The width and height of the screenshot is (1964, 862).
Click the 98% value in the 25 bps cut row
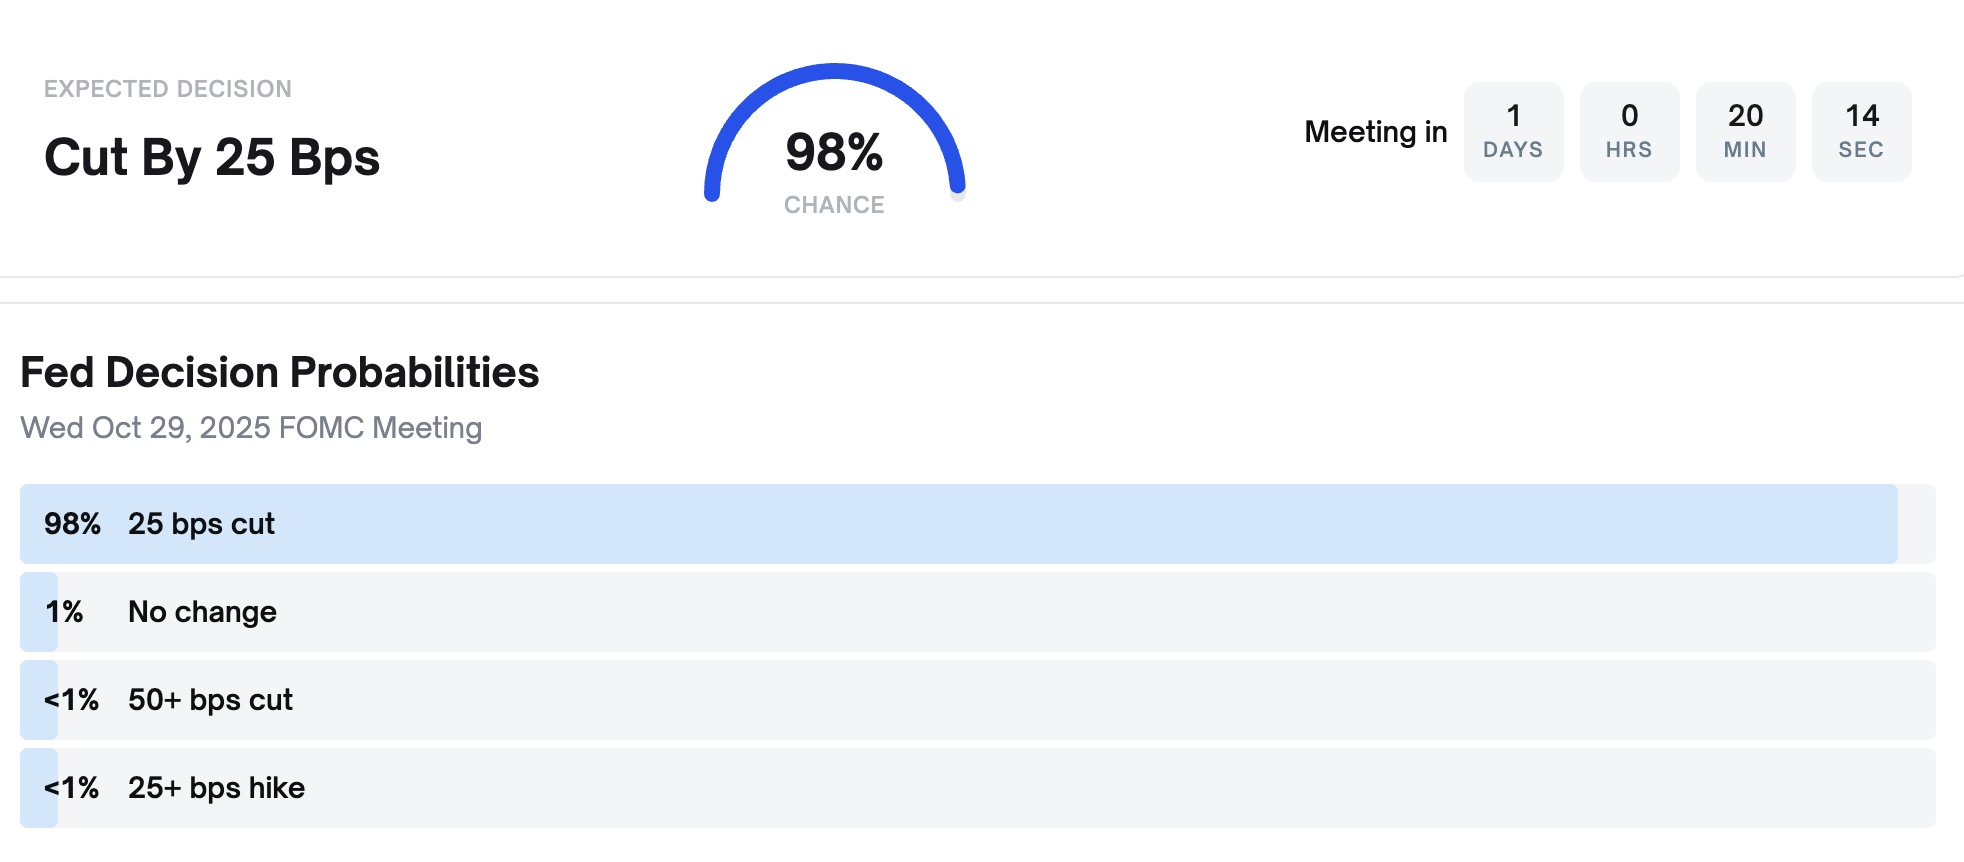(72, 524)
